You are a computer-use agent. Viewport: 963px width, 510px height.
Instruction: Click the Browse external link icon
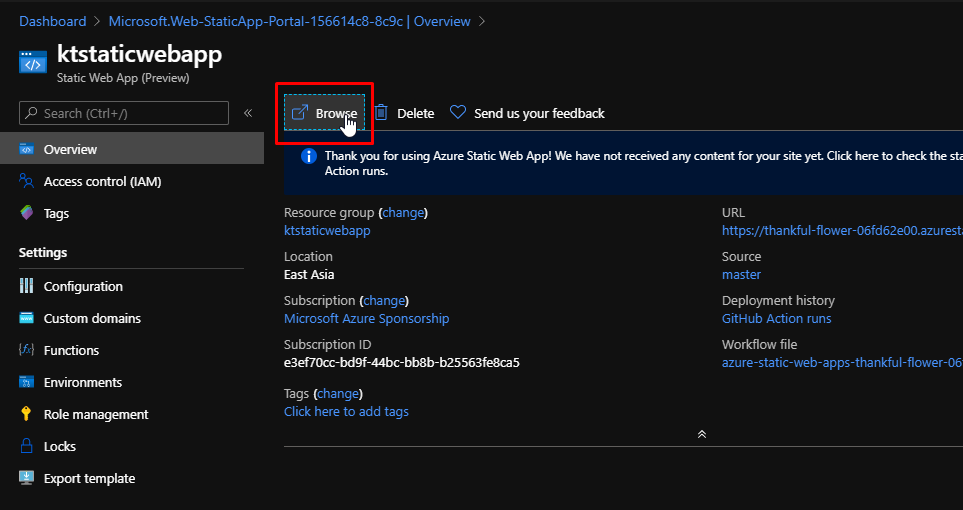coord(300,112)
